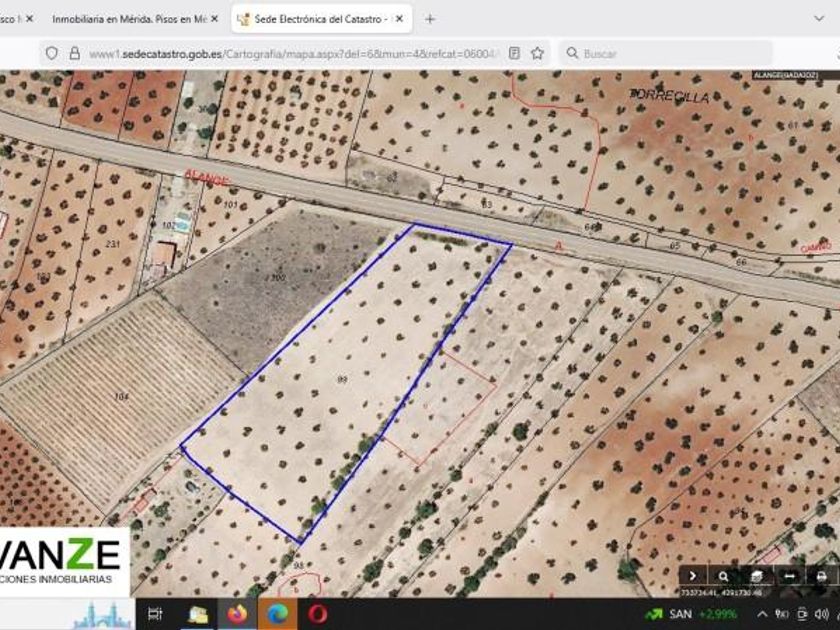840x630 pixels.
Task: Open a new browser tab
Action: point(430,19)
